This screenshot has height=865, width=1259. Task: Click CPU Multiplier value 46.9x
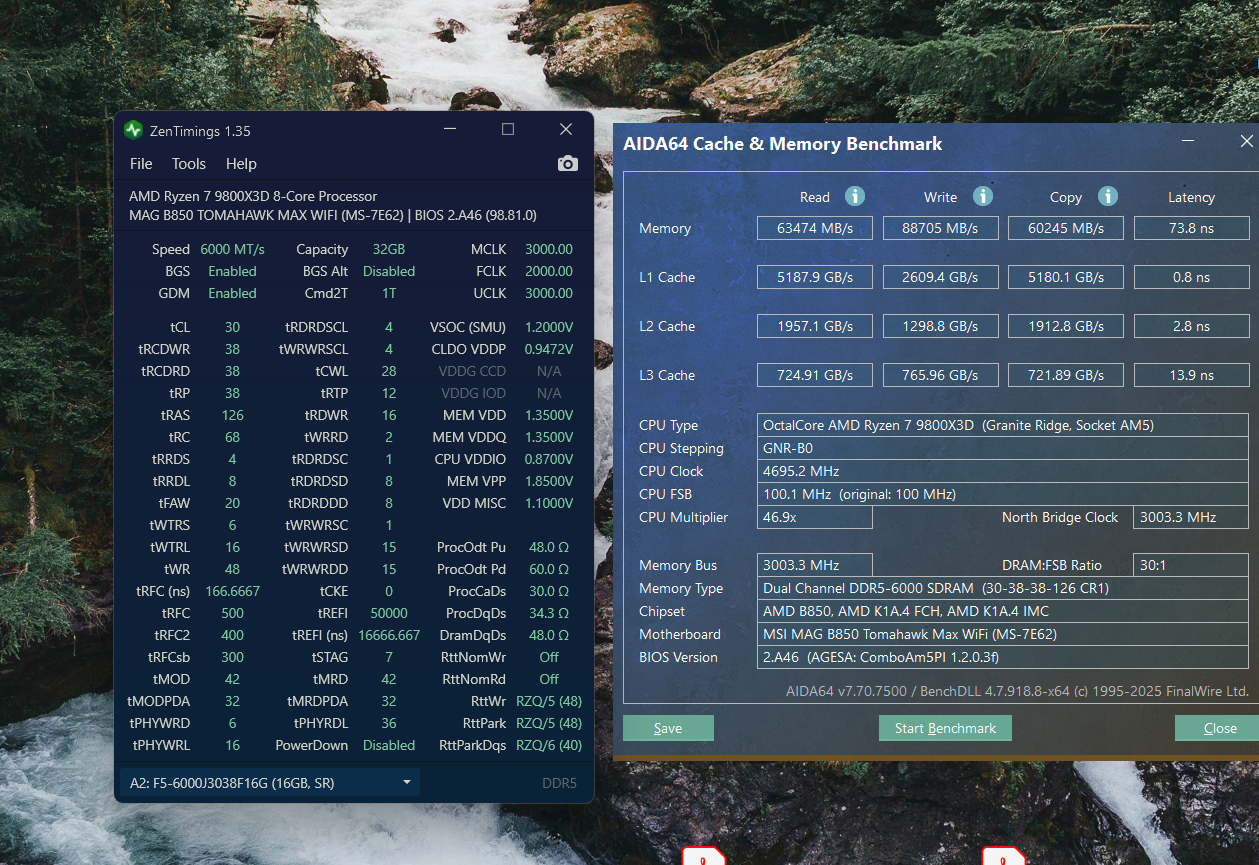(815, 517)
